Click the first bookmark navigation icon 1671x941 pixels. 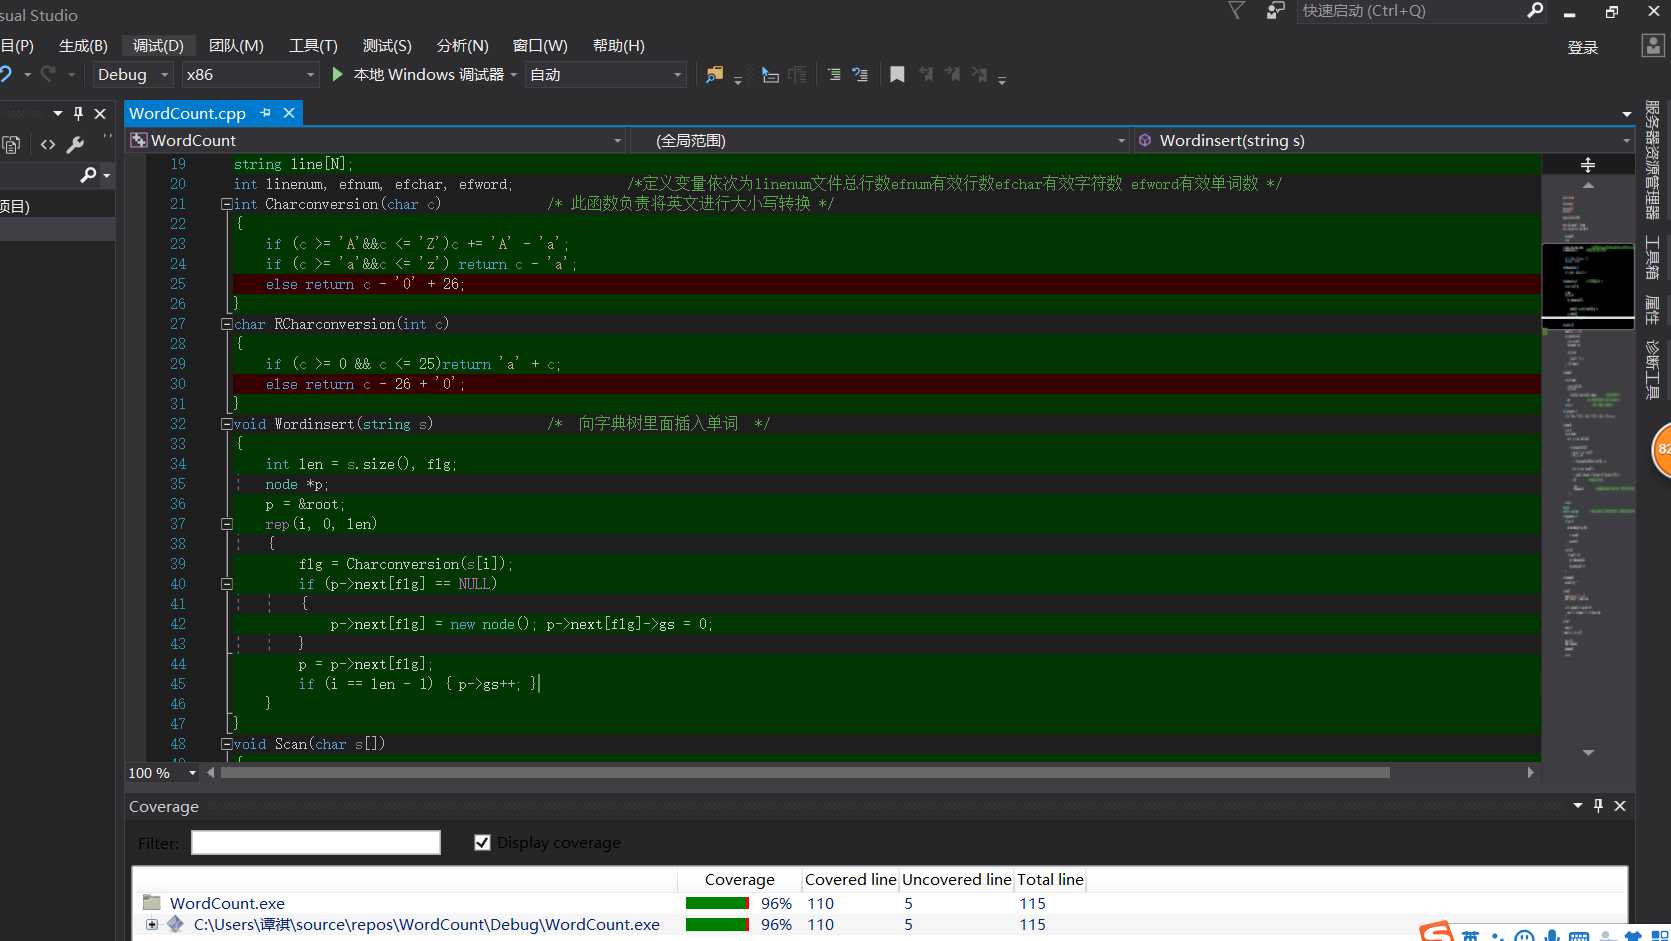click(x=926, y=75)
